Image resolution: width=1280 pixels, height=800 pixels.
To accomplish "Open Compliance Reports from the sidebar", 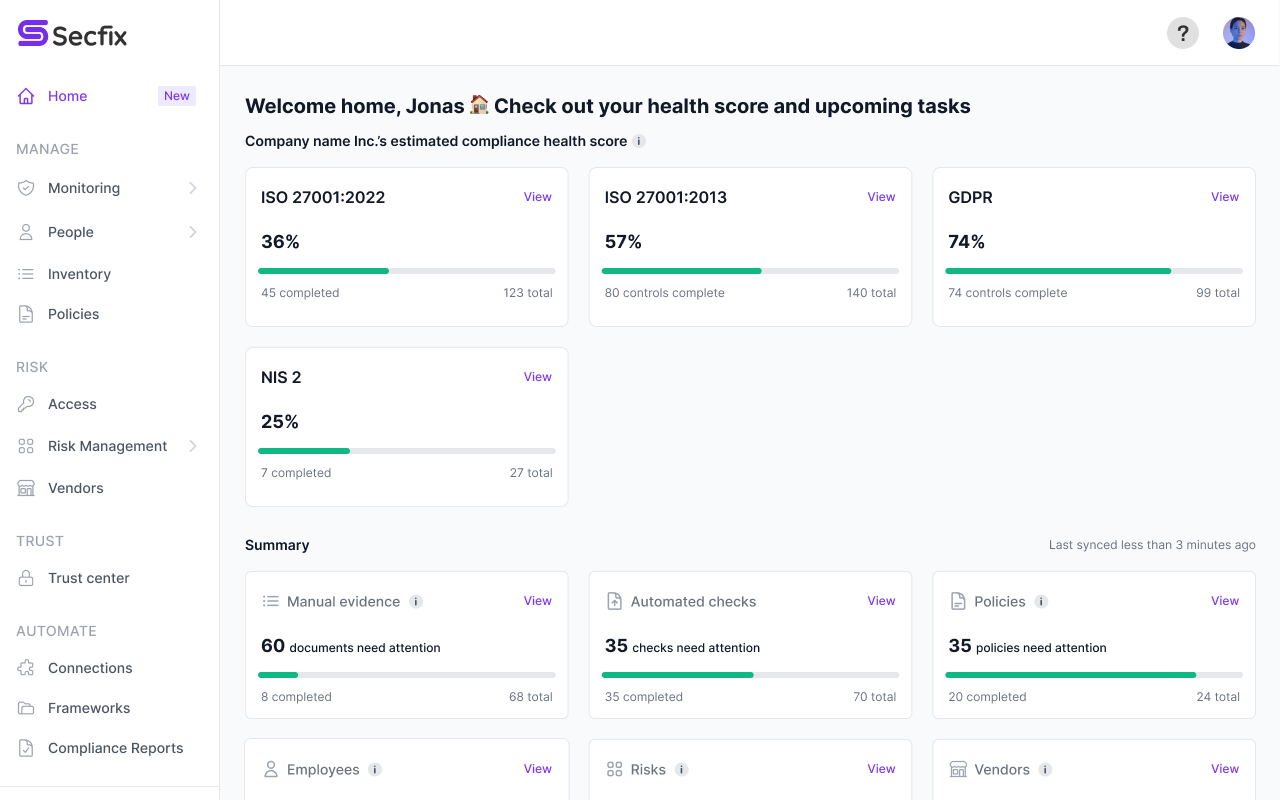I will 115,748.
